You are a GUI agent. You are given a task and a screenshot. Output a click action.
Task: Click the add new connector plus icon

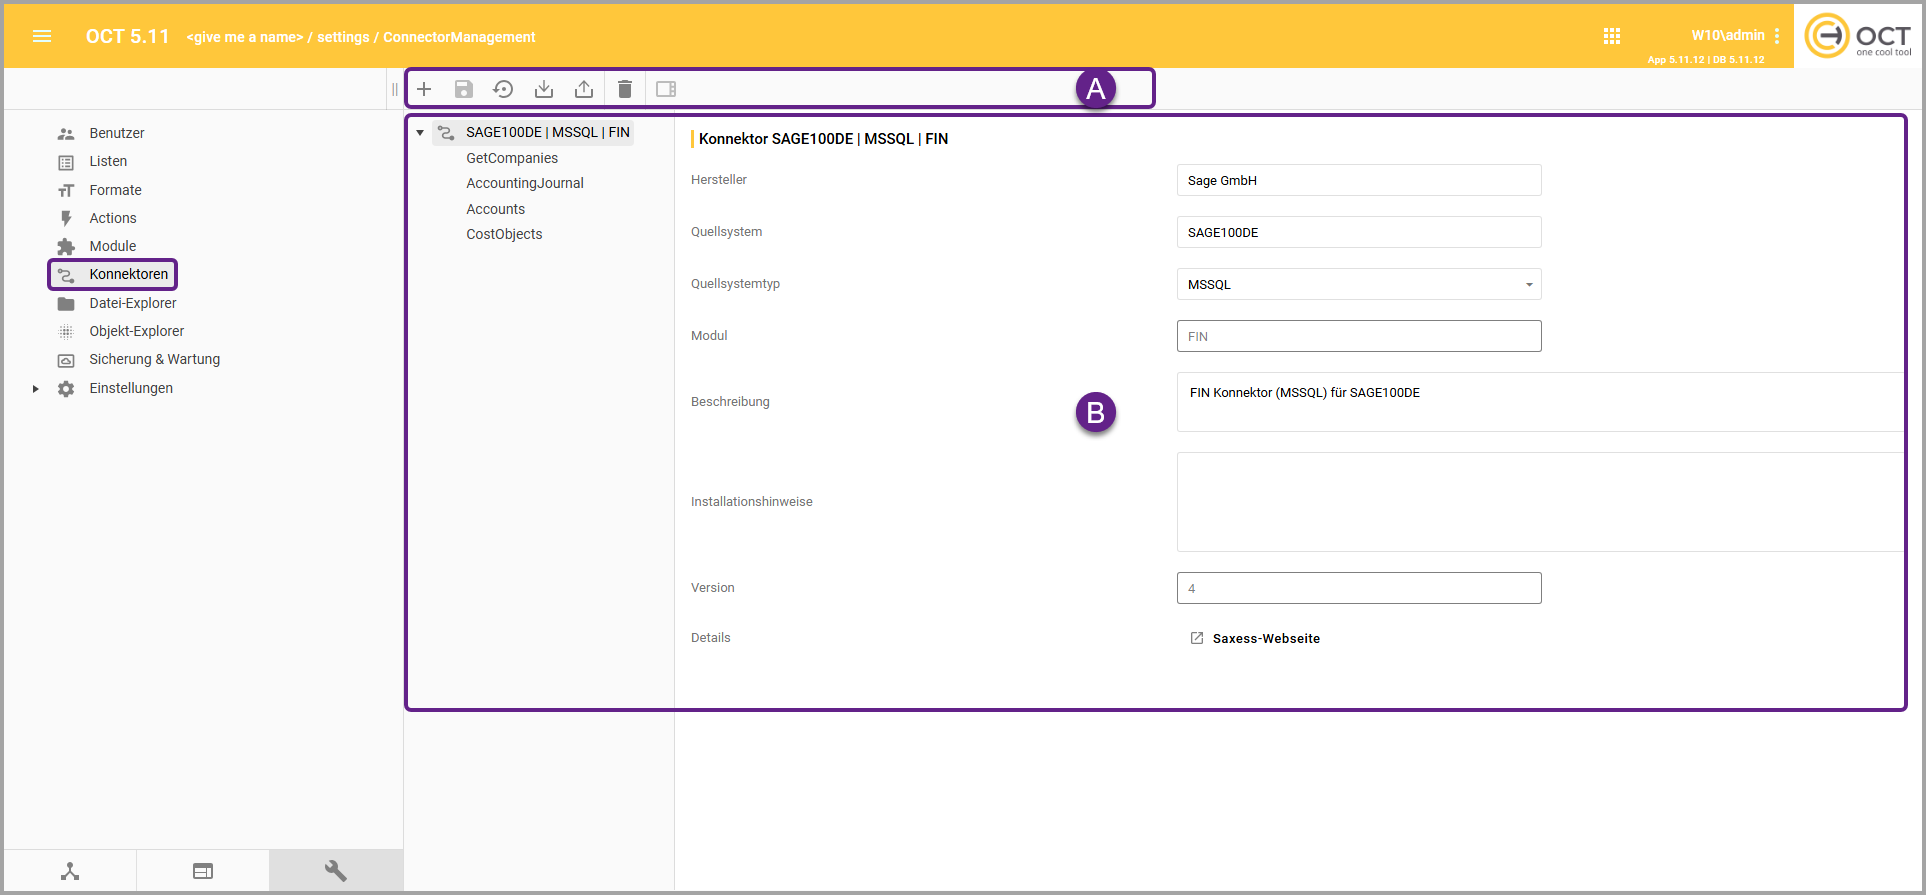tap(424, 89)
